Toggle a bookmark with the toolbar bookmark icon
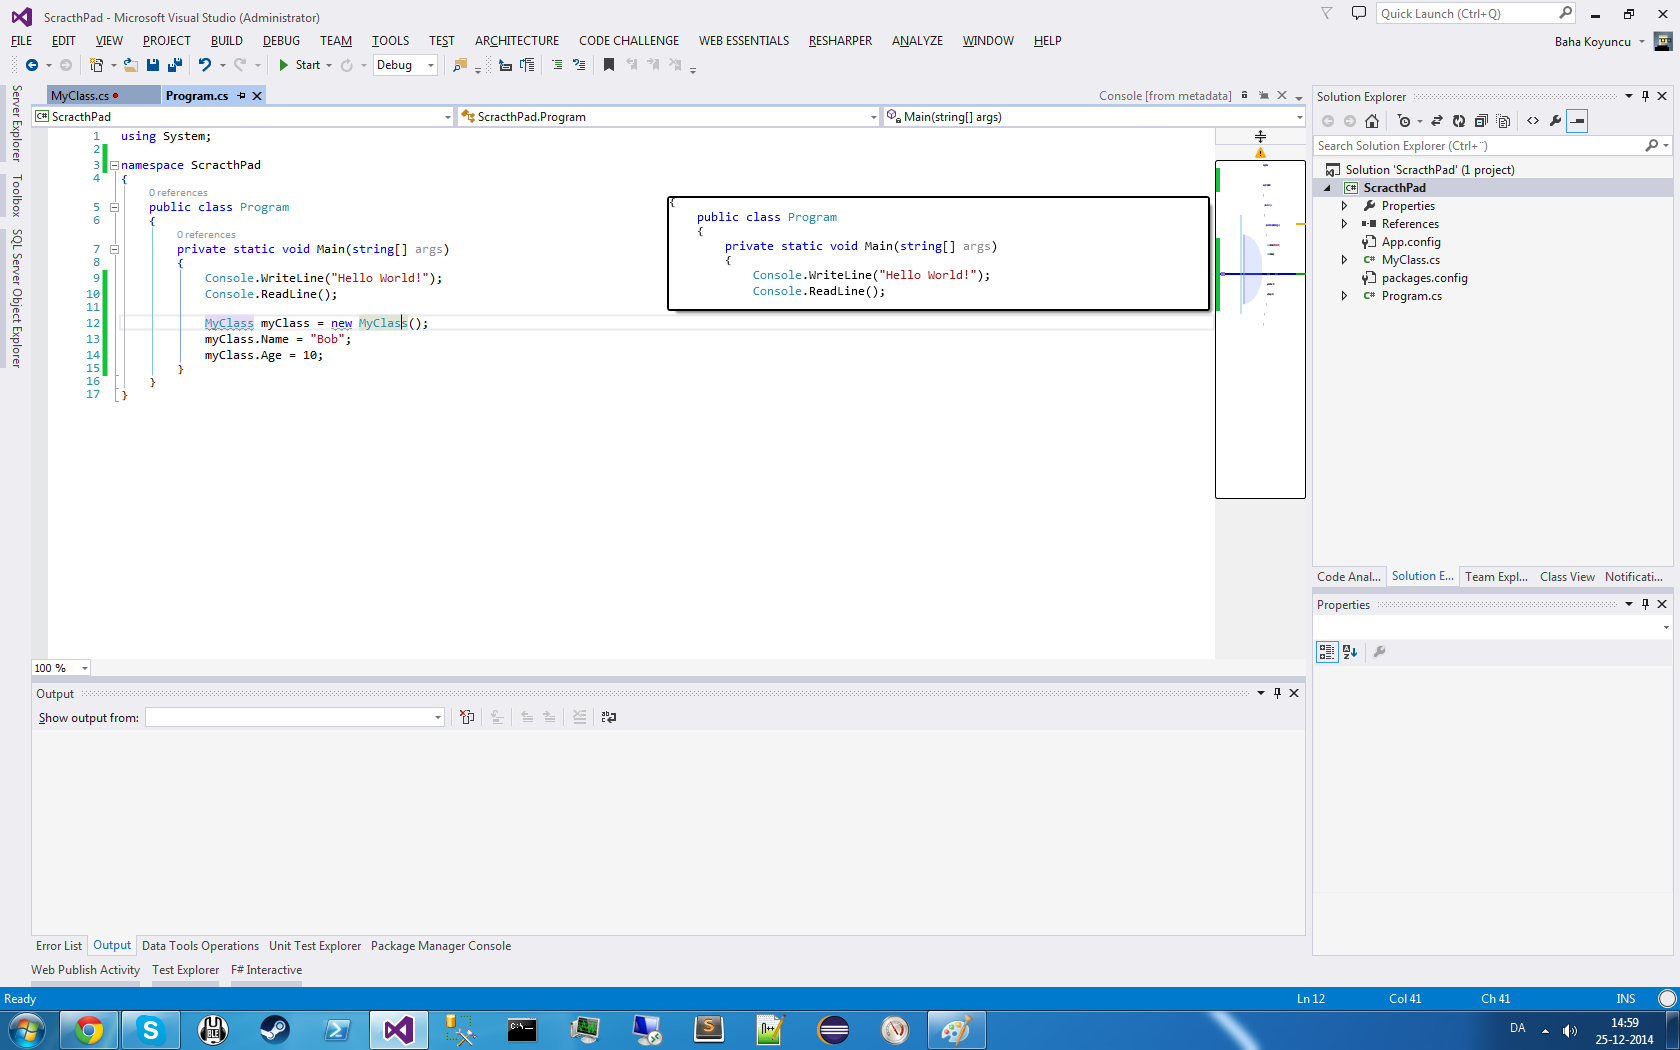Screen dimensions: 1680x1050 coord(608,65)
